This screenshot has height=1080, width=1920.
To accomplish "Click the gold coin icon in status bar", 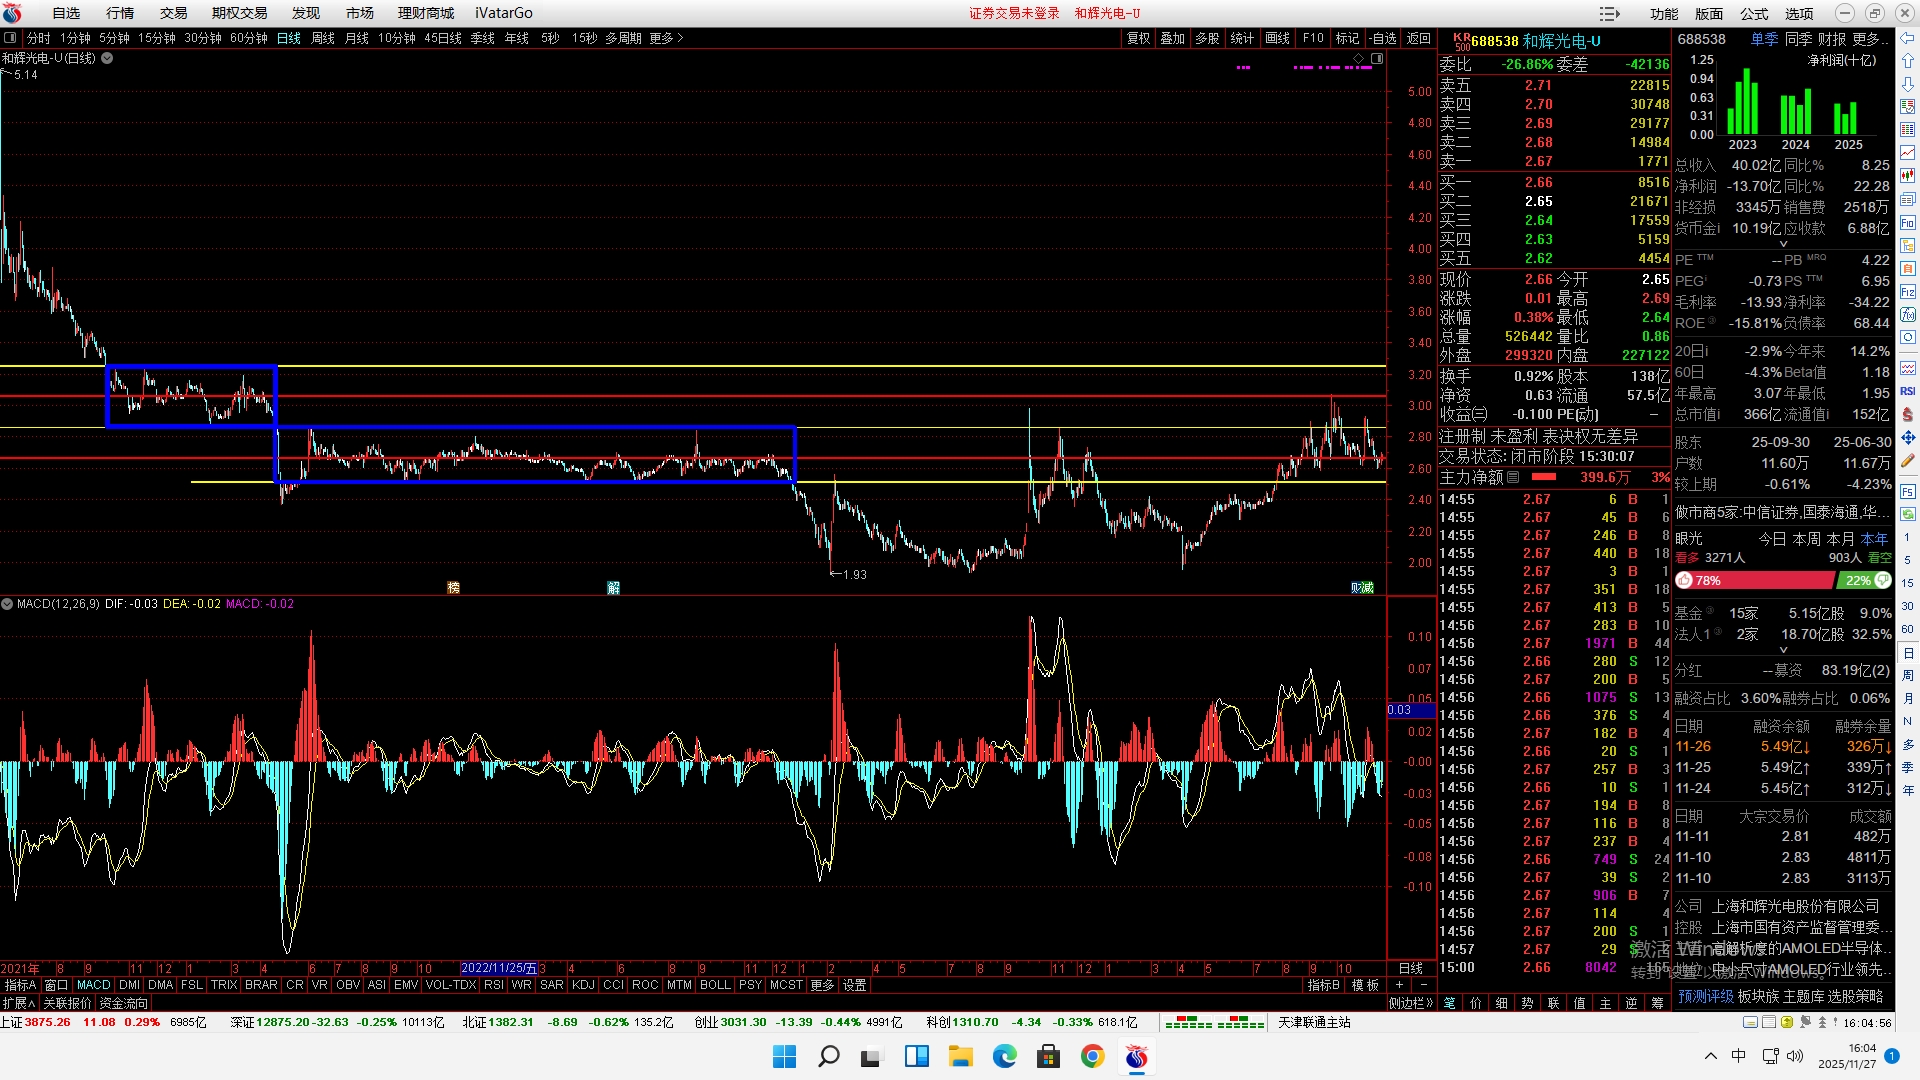I will (x=1787, y=1022).
